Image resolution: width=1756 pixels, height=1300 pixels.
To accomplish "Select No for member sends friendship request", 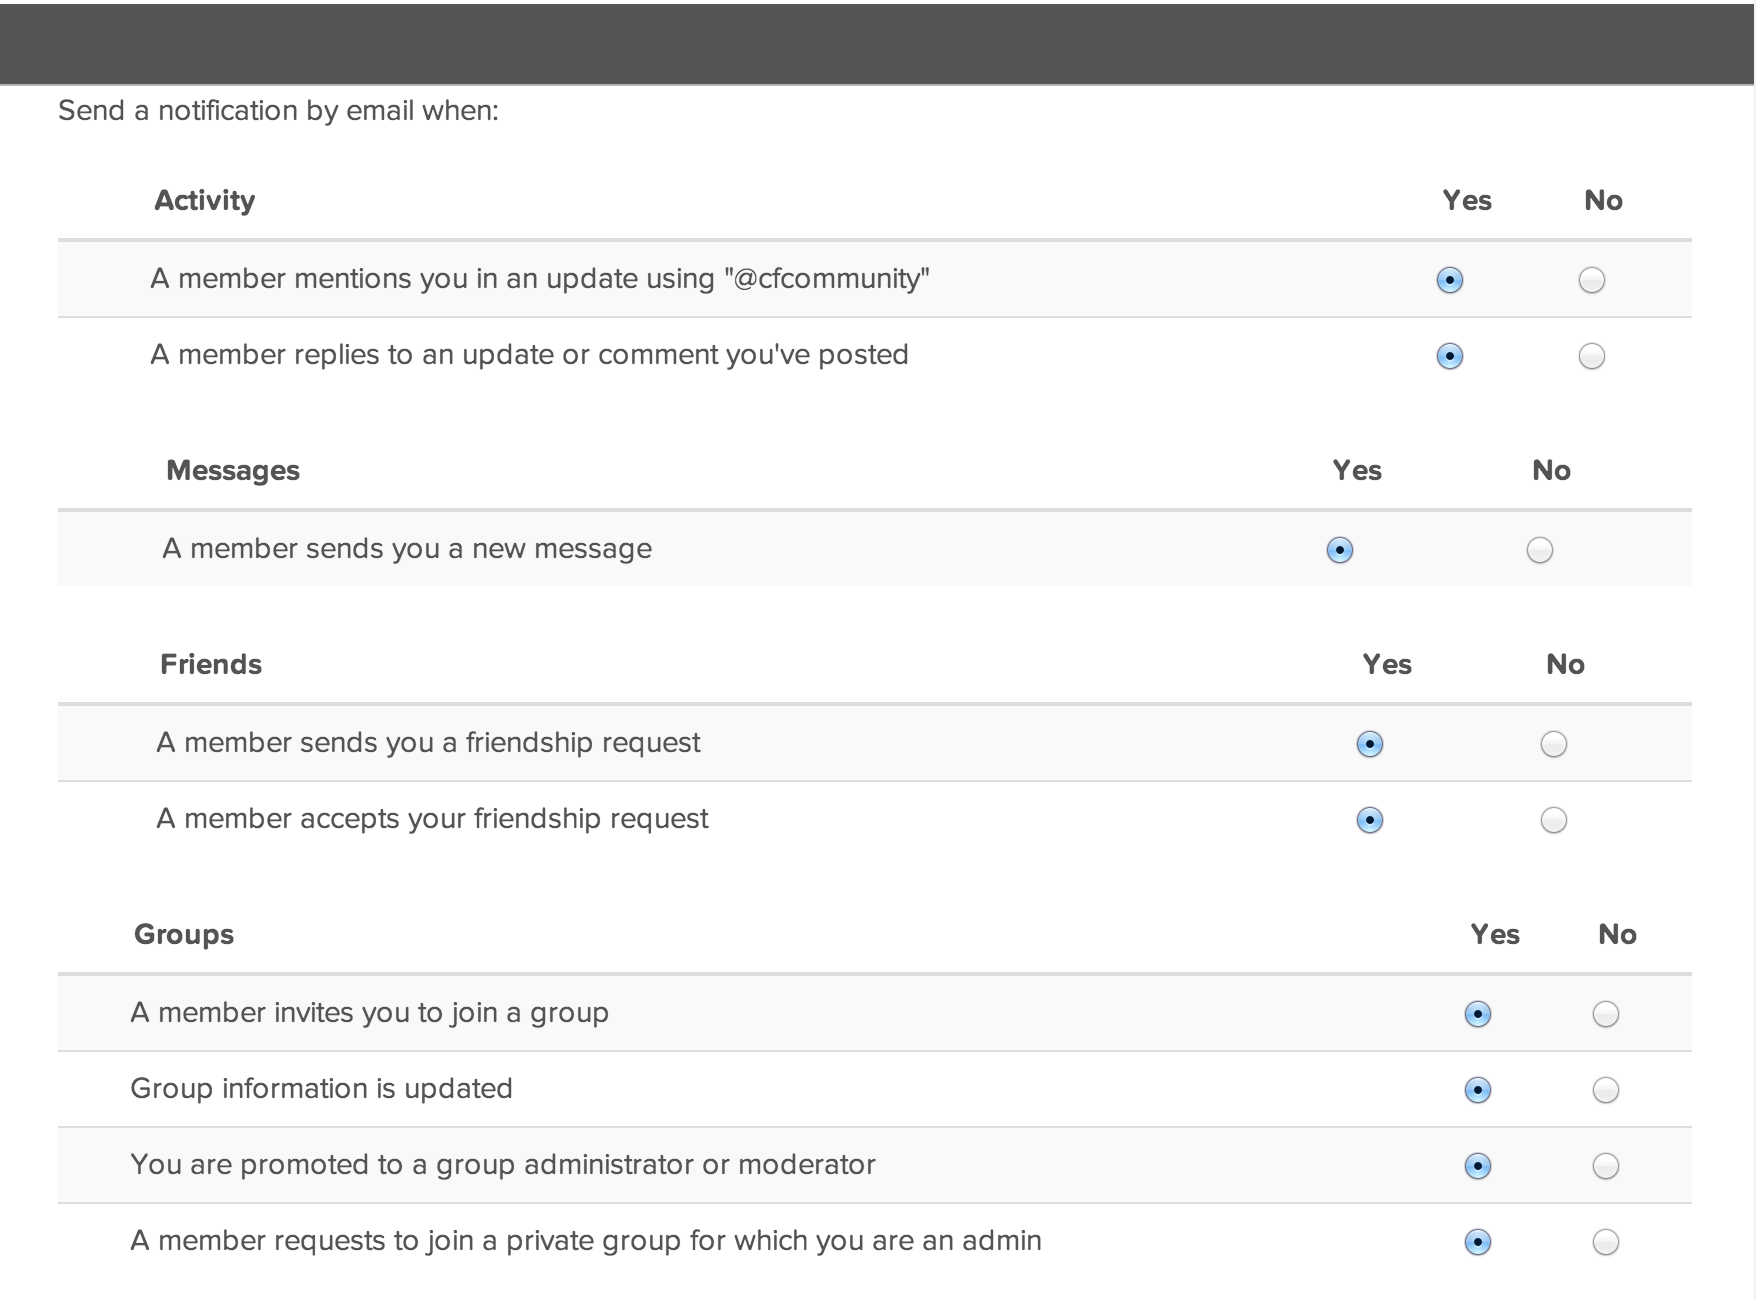I will [1553, 744].
